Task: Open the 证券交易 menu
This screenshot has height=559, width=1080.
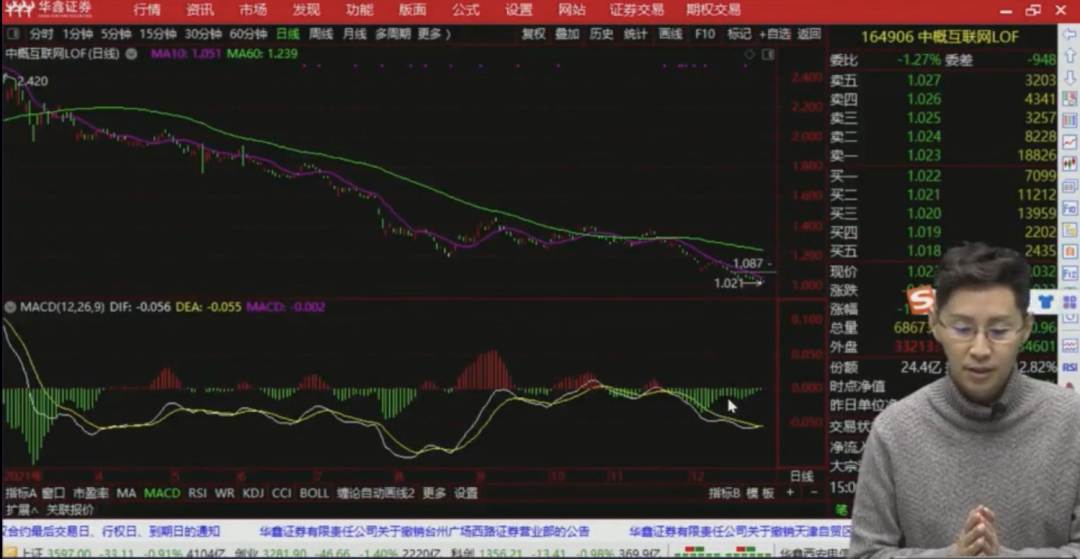Action: pos(636,10)
